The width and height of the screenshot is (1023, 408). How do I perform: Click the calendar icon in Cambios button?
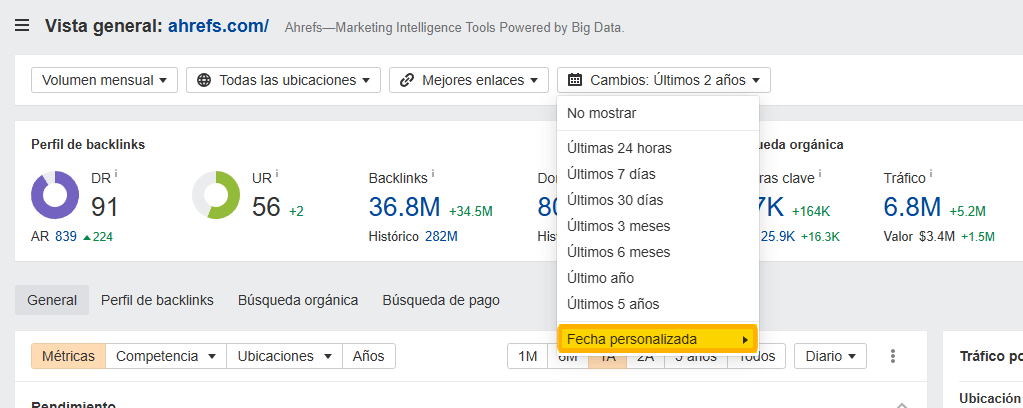click(x=575, y=80)
